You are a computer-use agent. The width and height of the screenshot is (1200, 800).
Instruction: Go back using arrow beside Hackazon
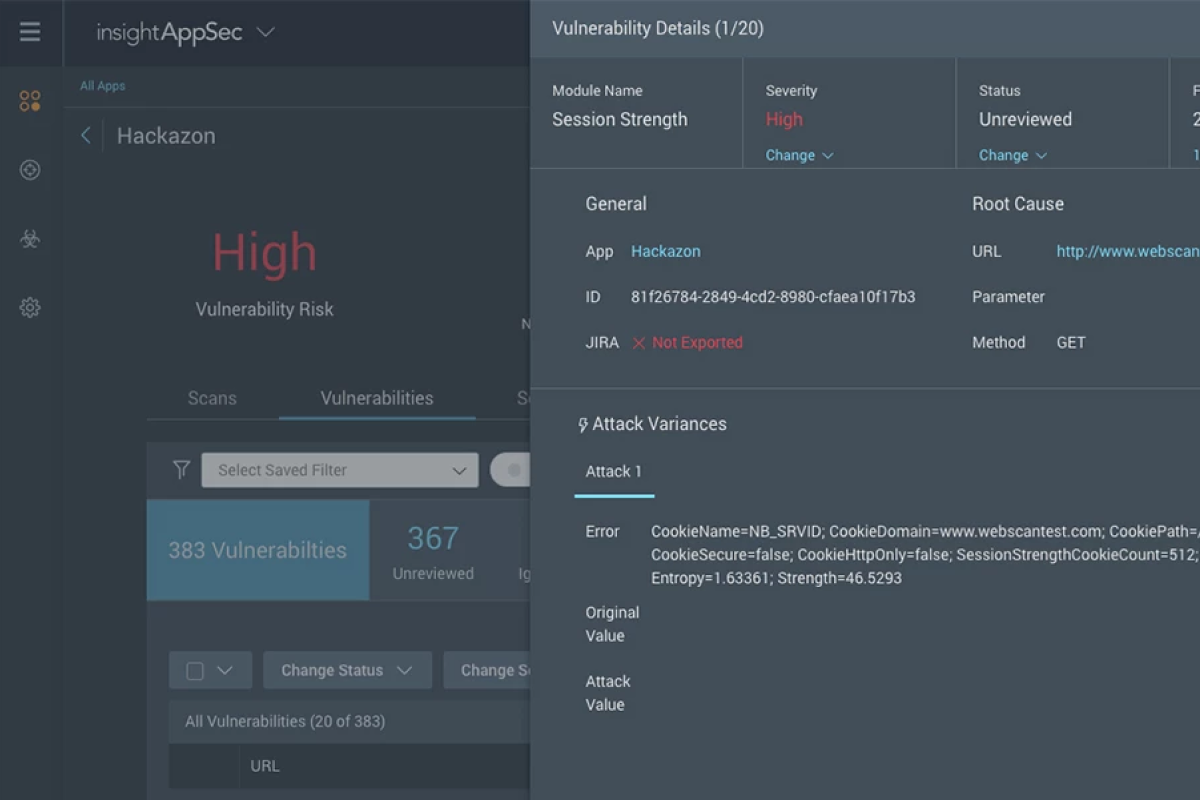point(86,136)
